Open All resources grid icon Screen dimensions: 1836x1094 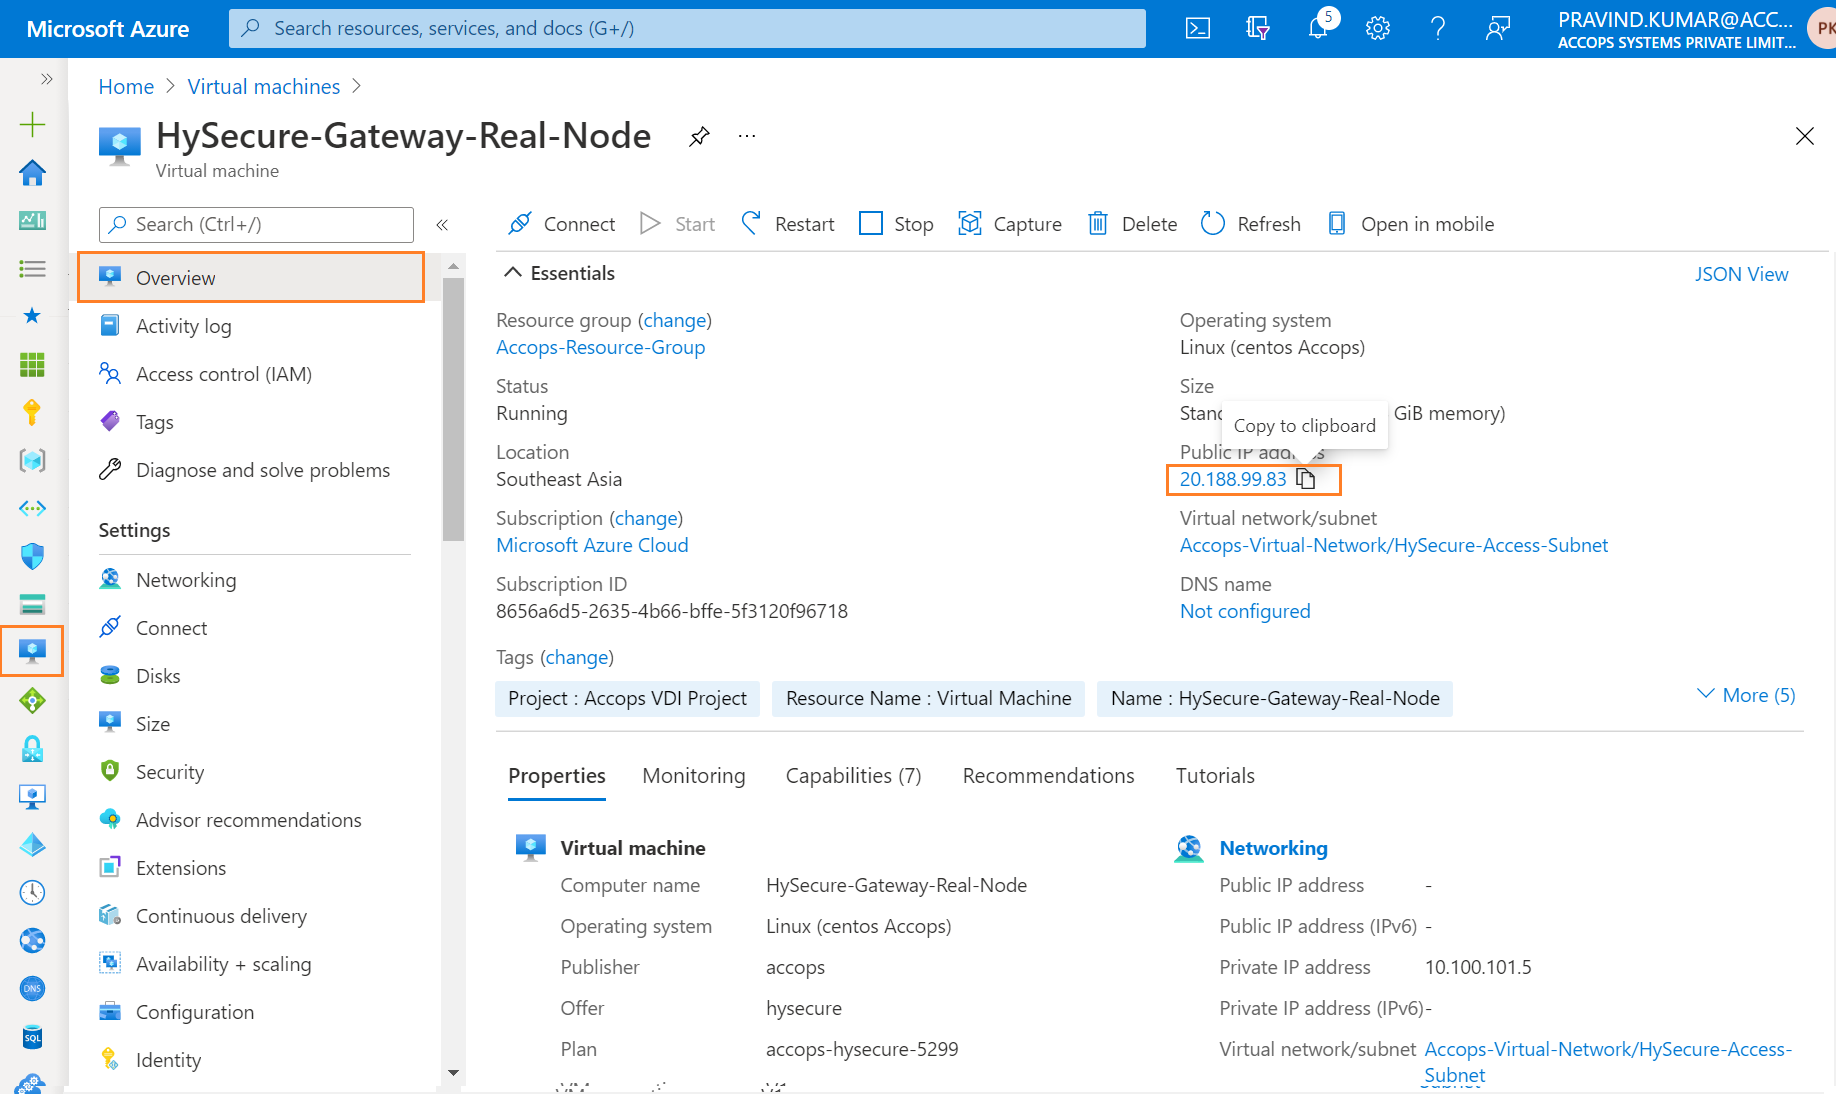tap(32, 364)
